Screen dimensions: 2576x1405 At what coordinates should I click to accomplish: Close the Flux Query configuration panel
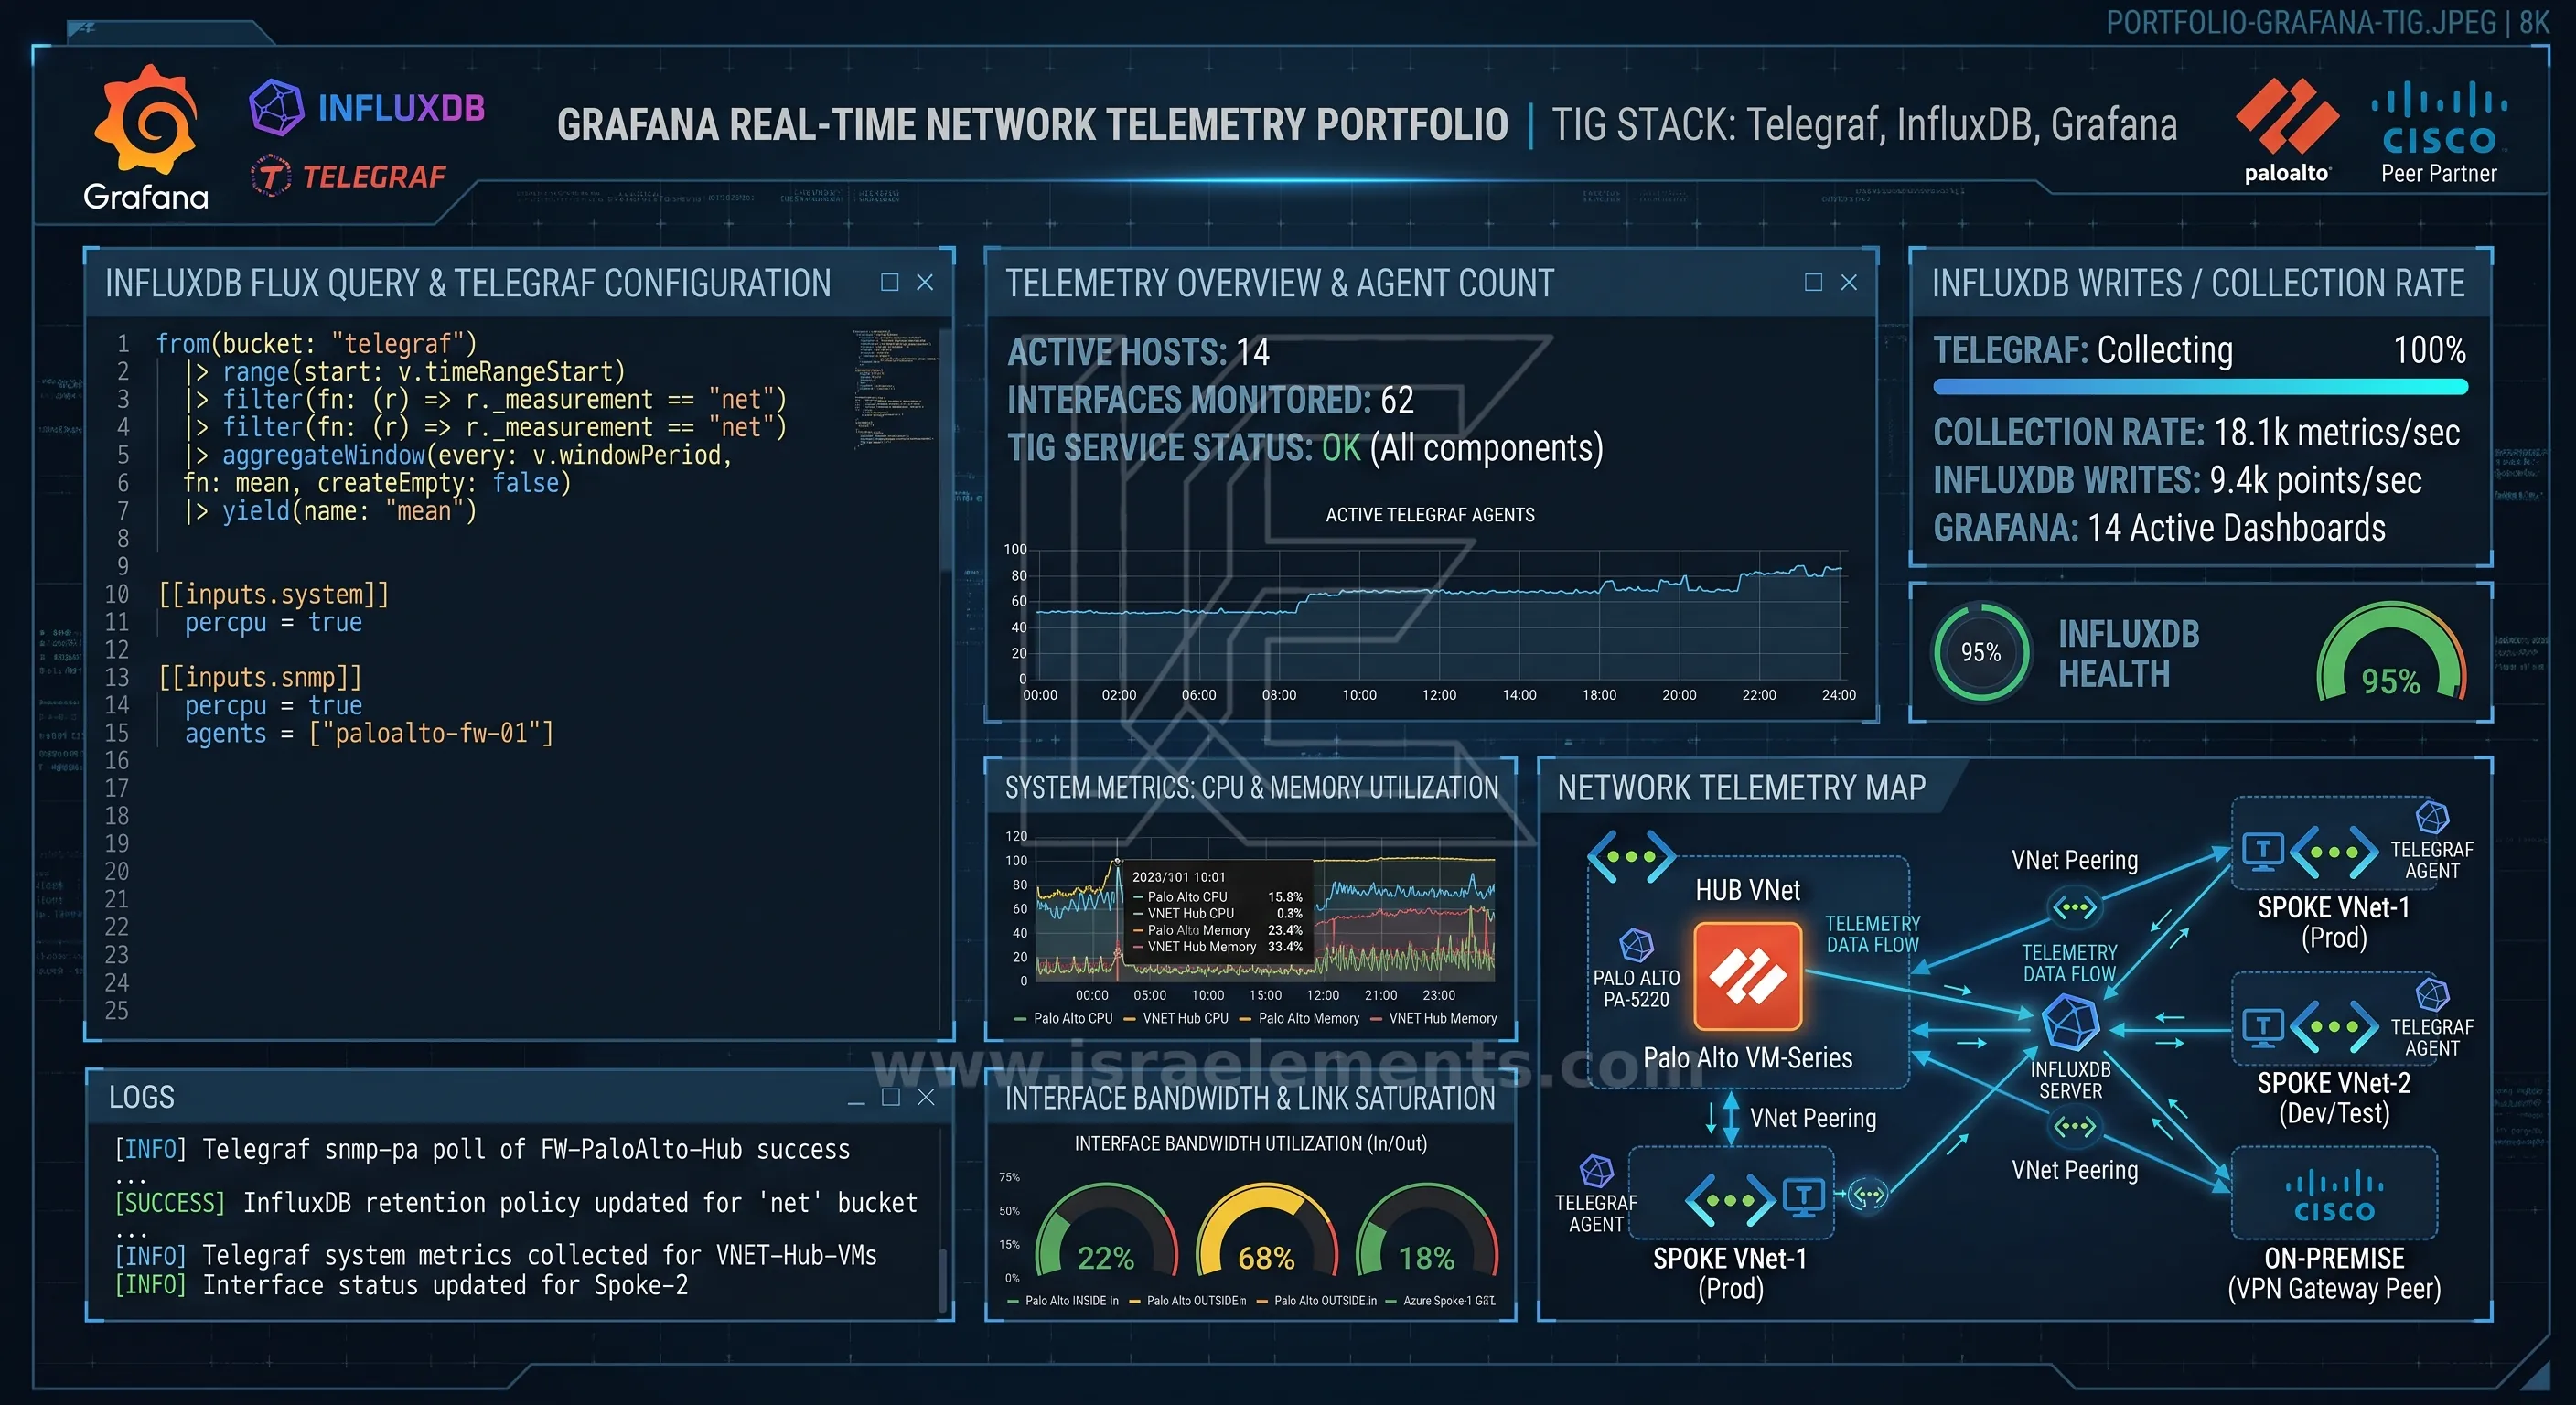[x=925, y=282]
